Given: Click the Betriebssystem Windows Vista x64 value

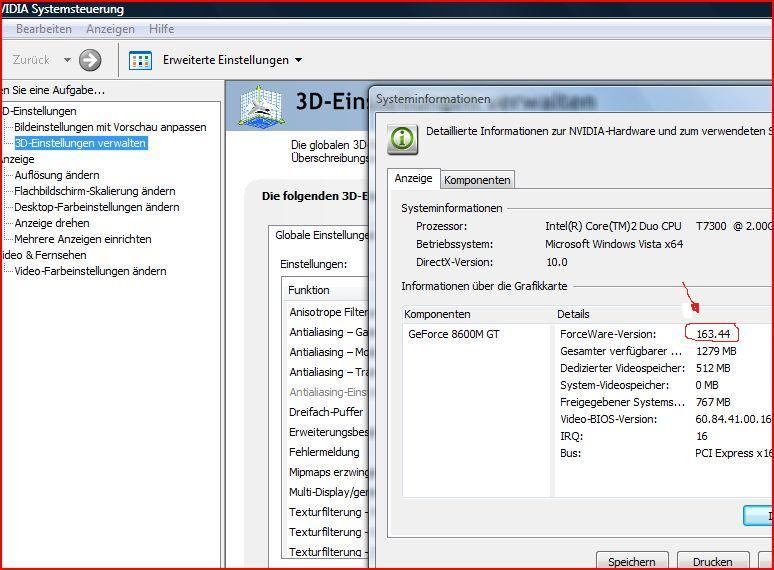Looking at the screenshot, I should pos(614,244).
